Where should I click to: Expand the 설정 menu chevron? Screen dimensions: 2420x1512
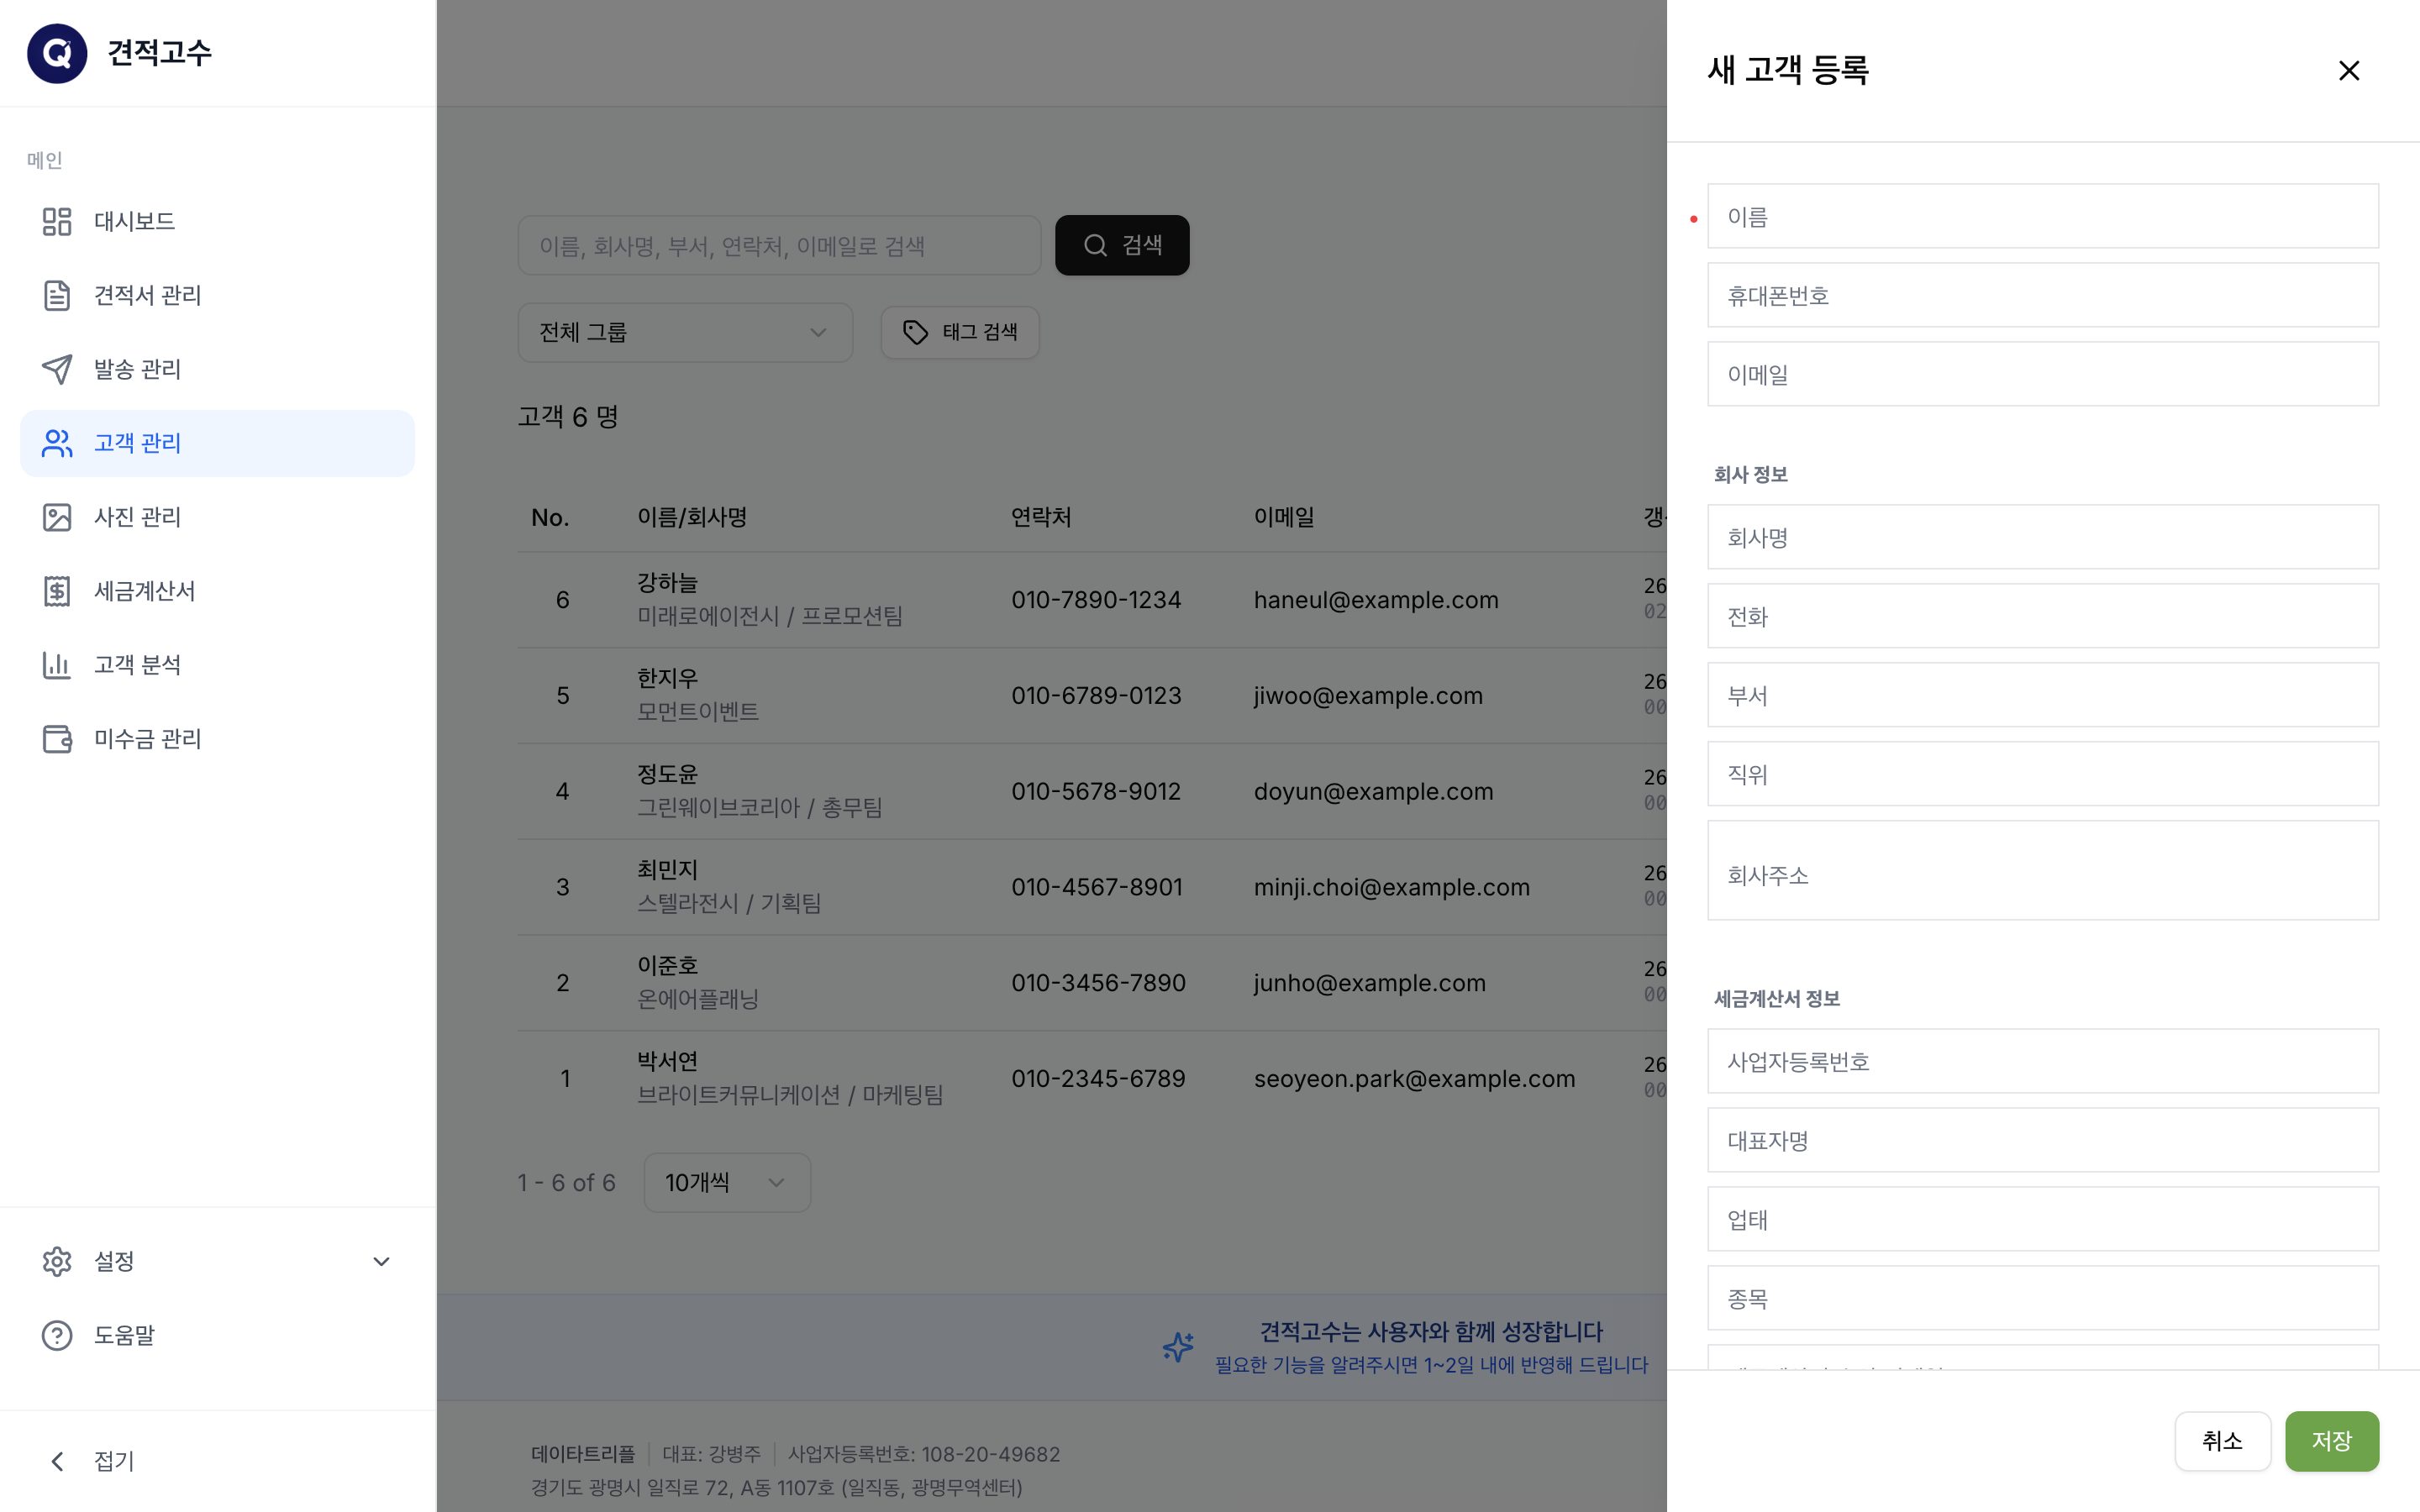point(381,1261)
